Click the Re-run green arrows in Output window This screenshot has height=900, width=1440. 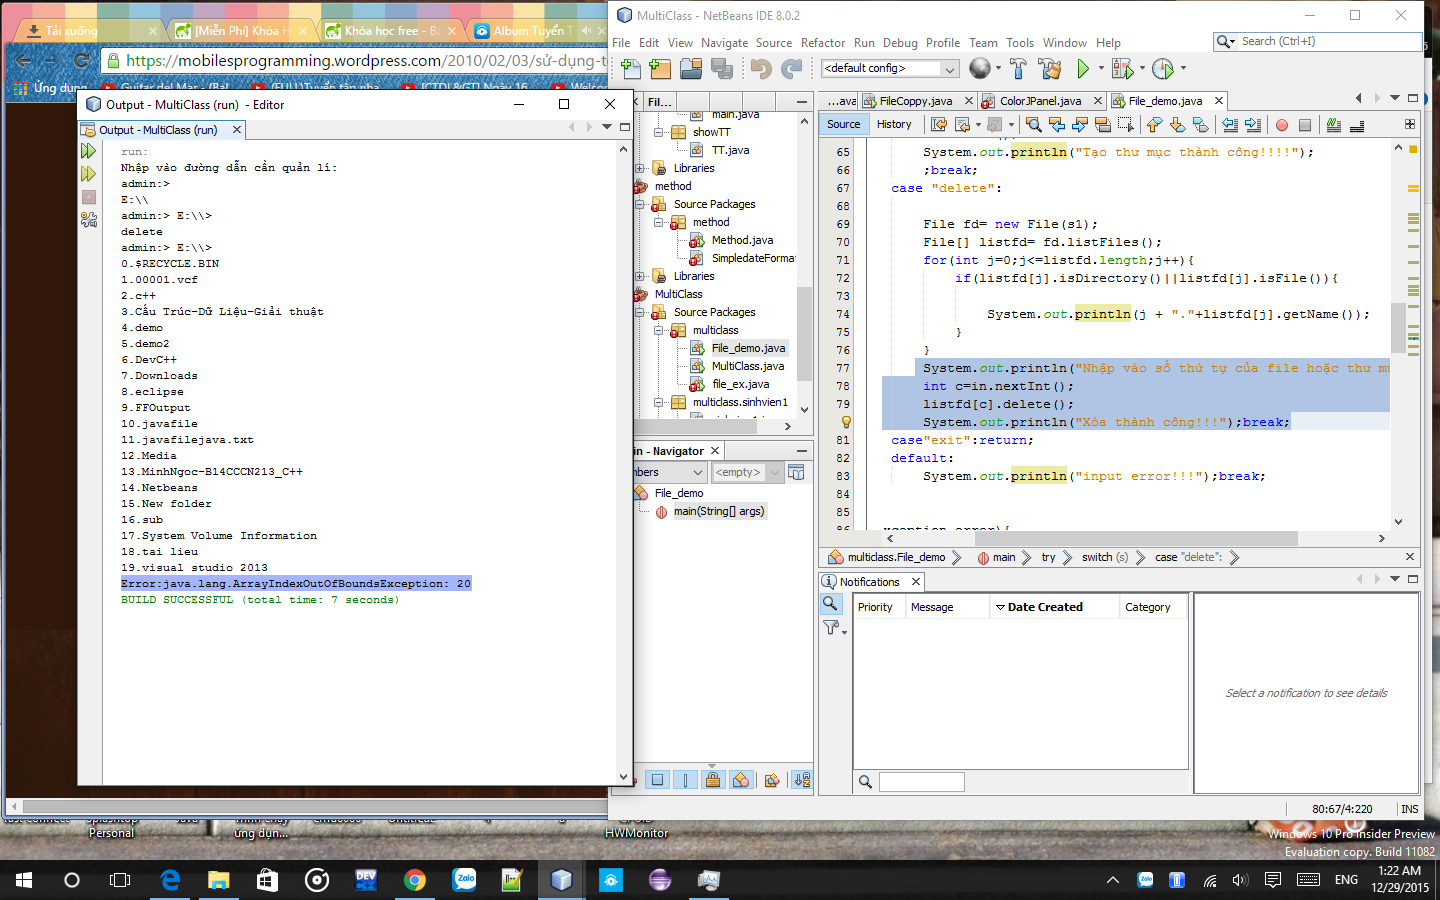pos(89,151)
